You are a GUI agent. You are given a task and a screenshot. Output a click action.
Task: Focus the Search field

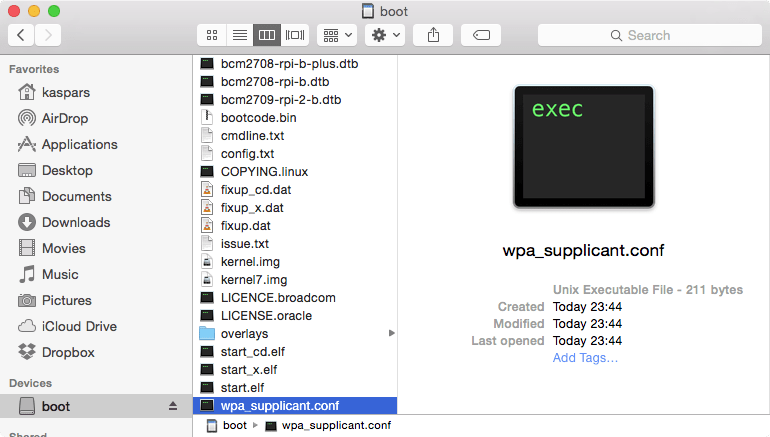650,35
